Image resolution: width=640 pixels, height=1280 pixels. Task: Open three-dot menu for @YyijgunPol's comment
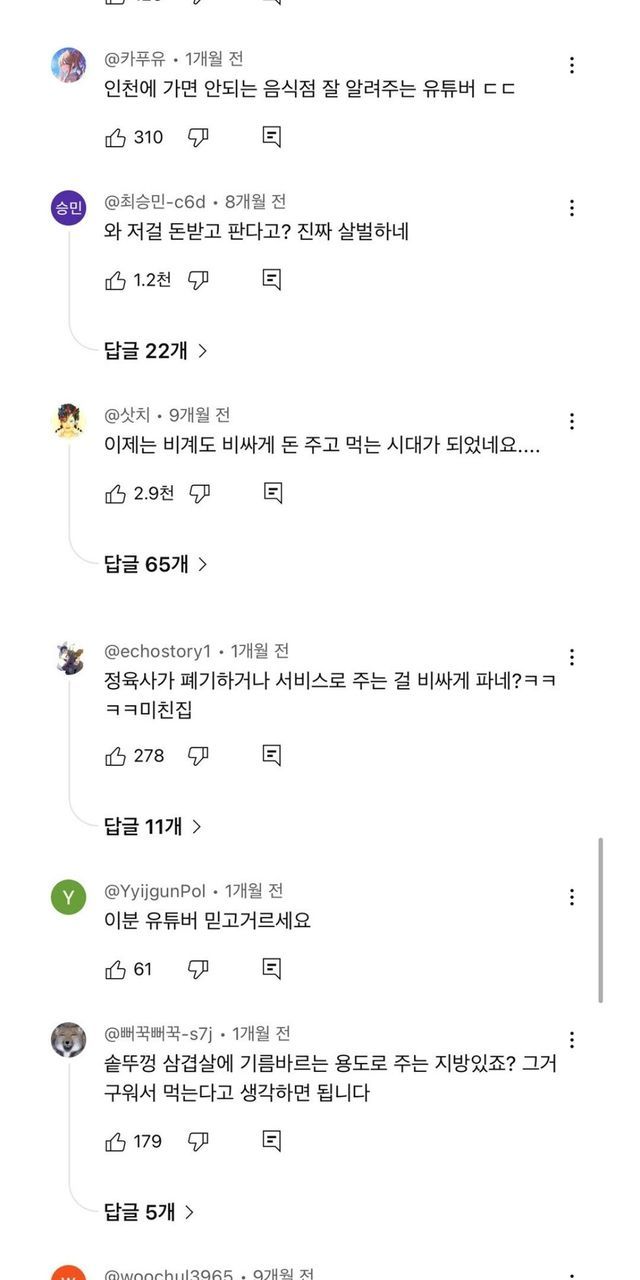point(572,897)
